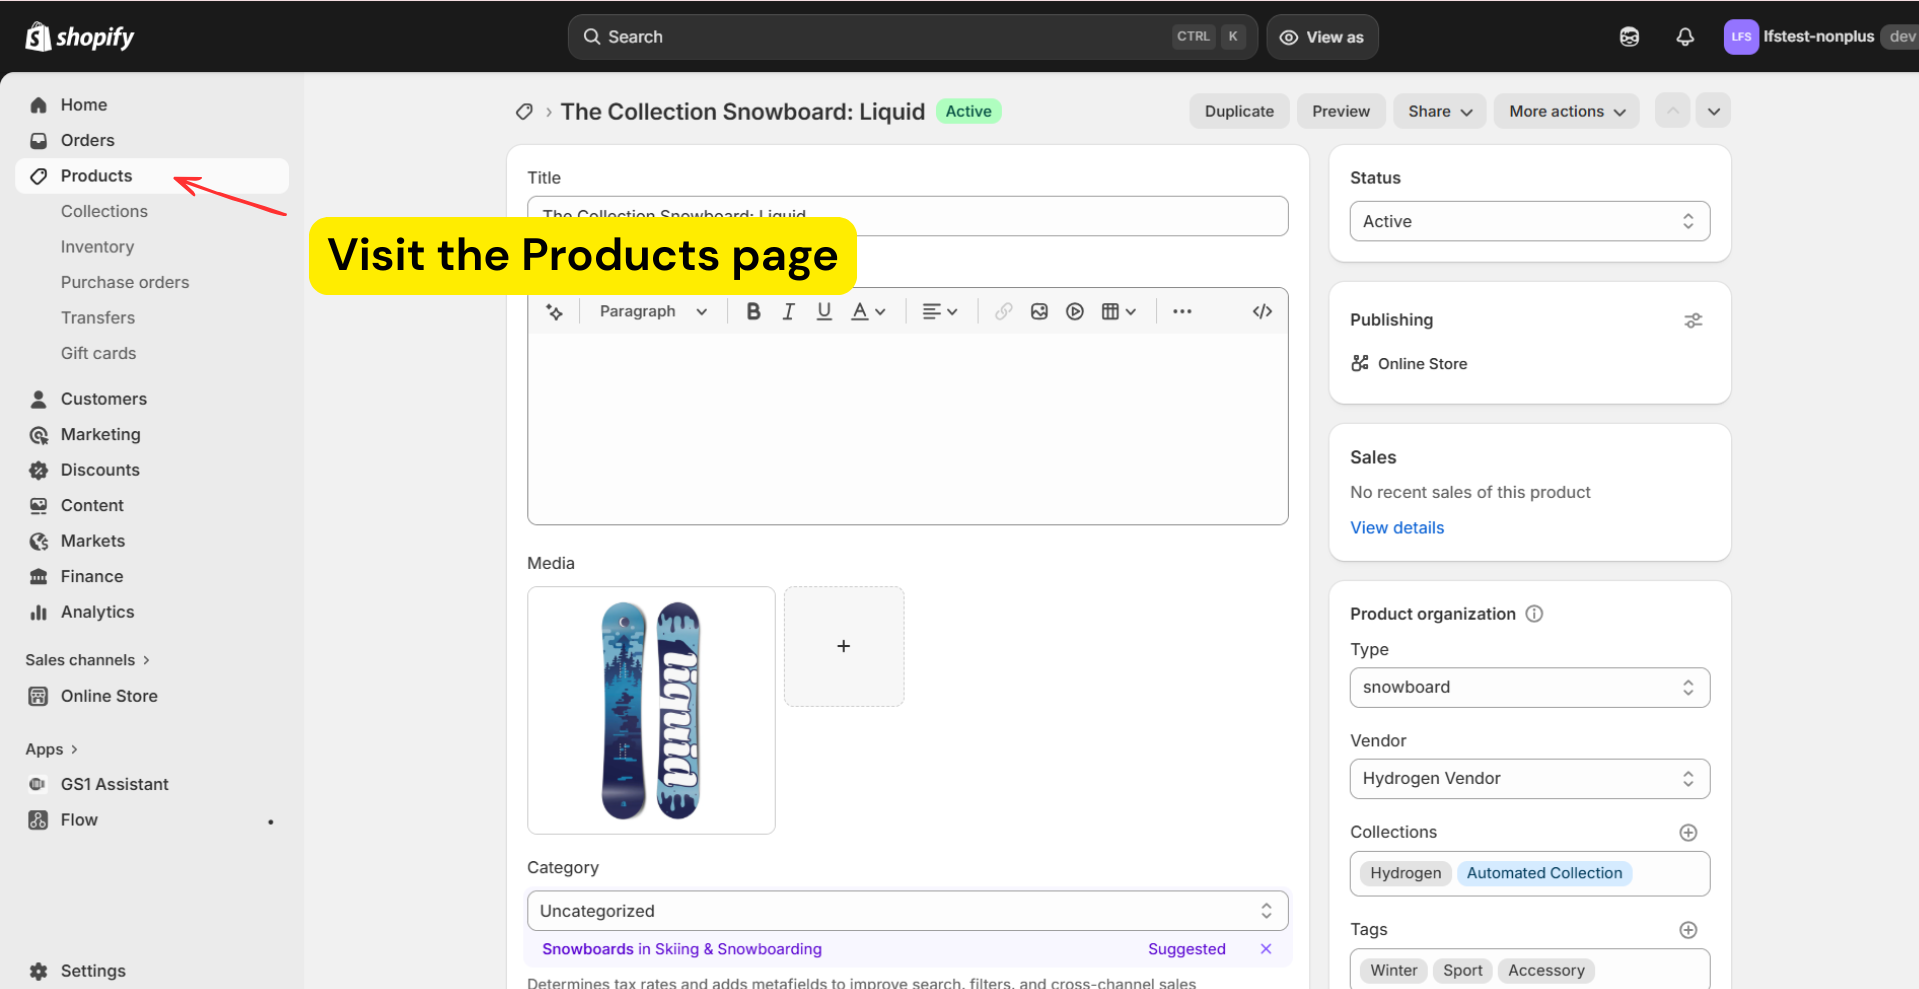
Task: Click the View as button
Action: [1322, 37]
